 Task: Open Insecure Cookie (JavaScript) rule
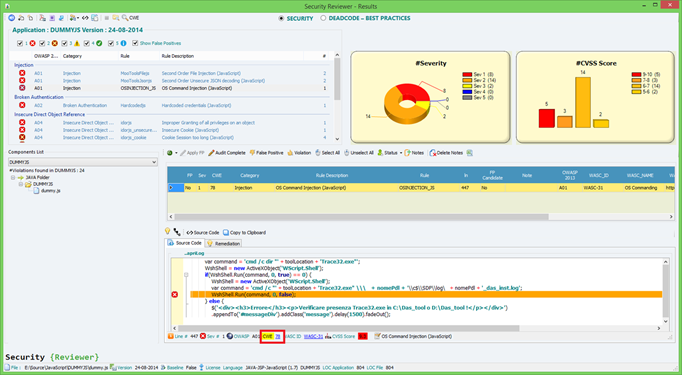tap(190, 130)
